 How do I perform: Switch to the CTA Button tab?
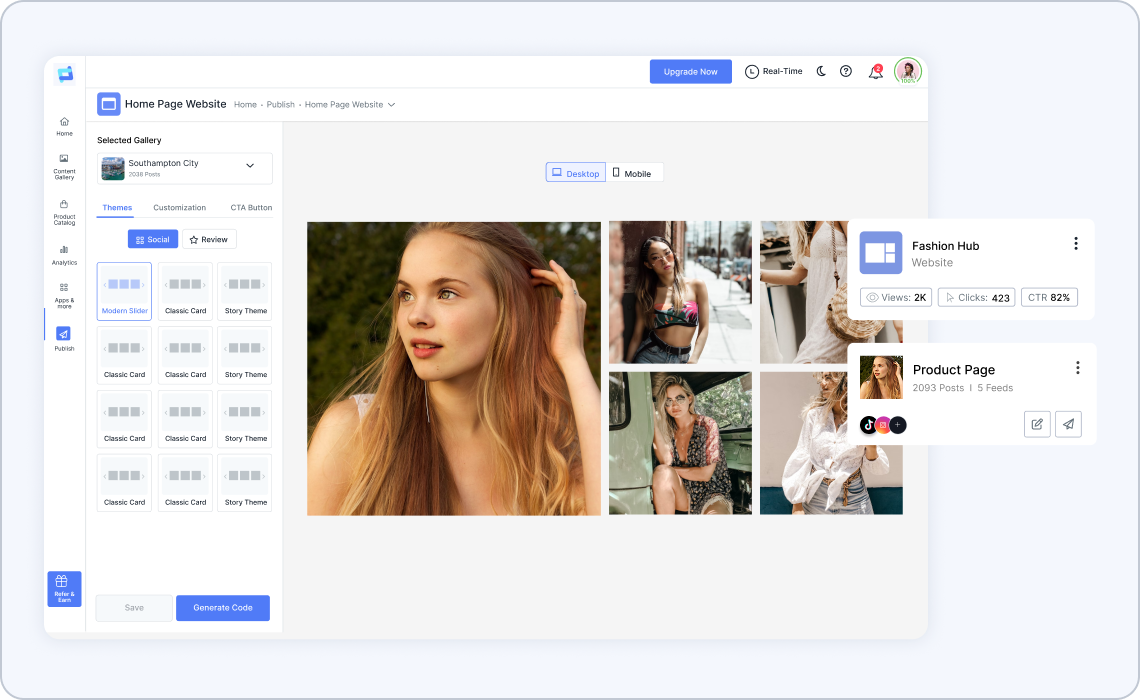[251, 208]
